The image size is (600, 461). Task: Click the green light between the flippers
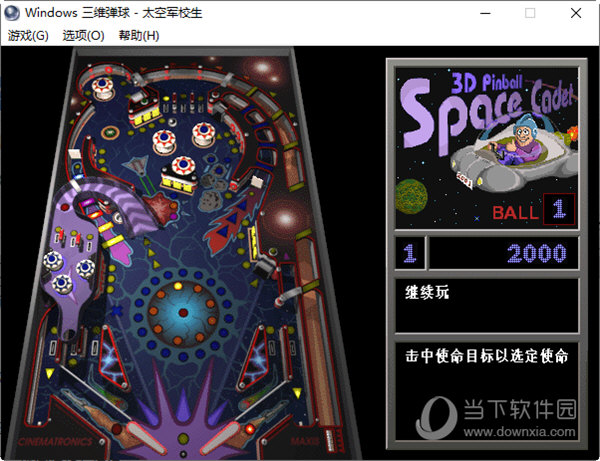click(x=183, y=438)
